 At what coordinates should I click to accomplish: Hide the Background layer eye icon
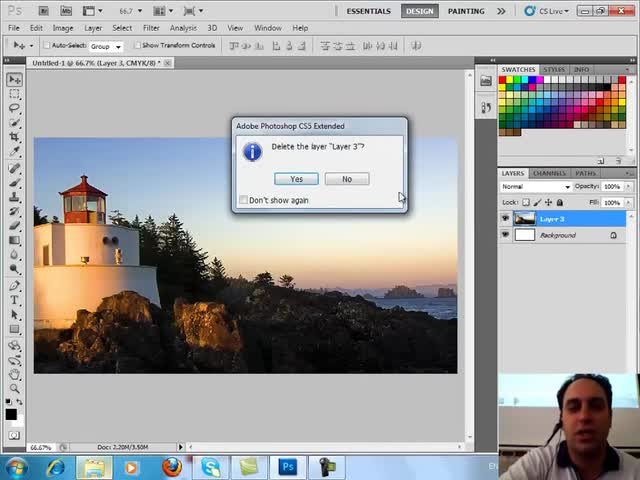[505, 235]
